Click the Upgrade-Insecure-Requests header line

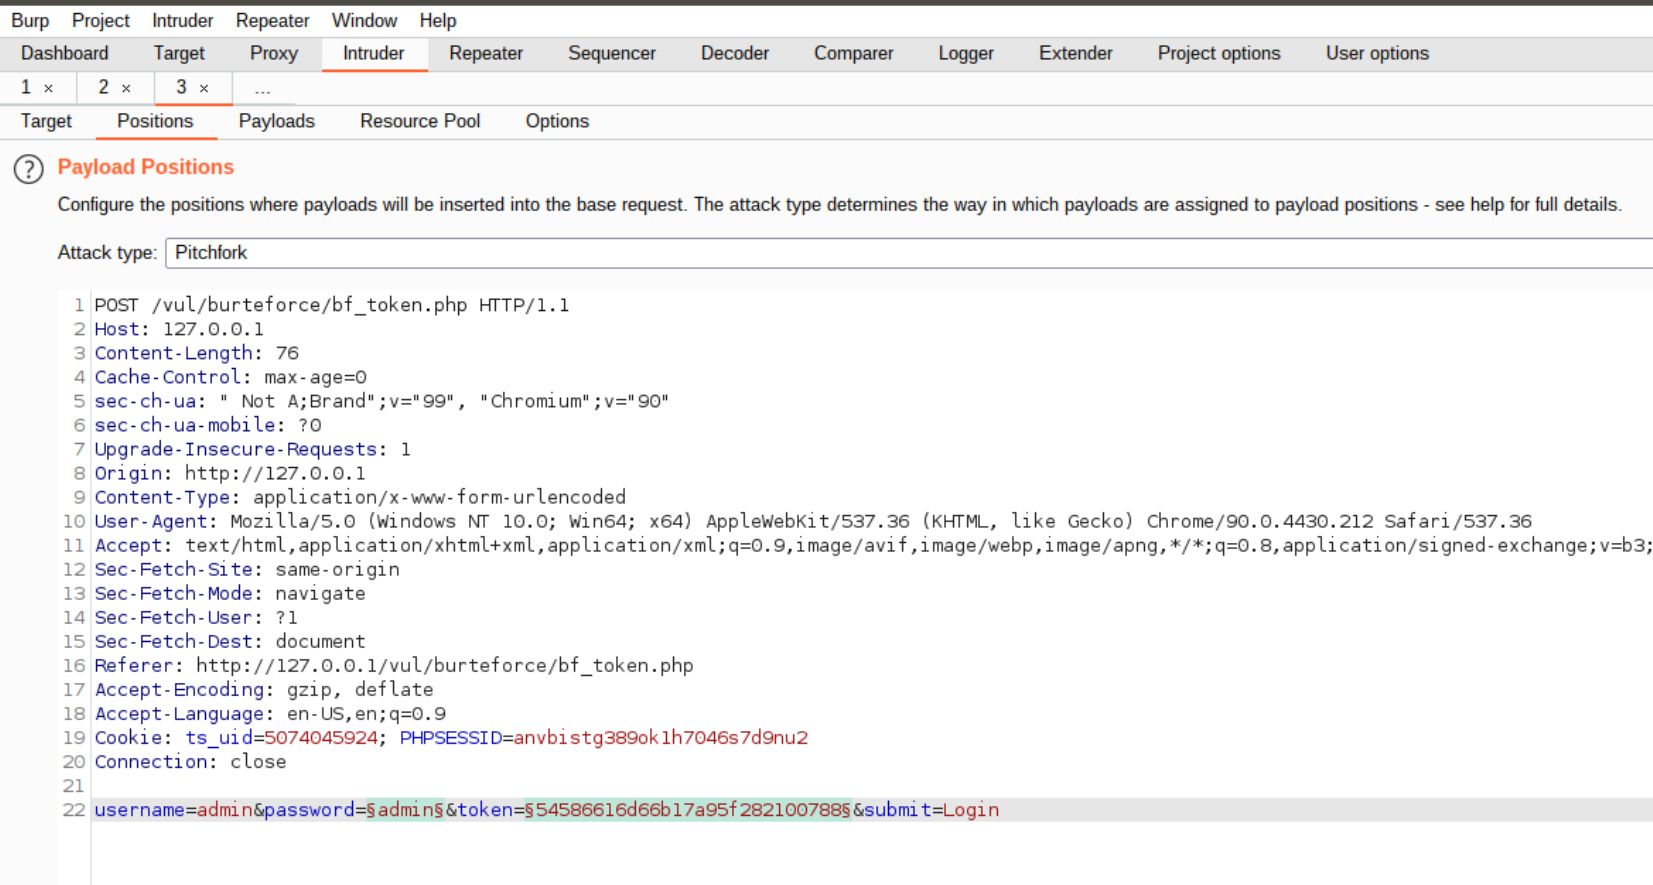click(x=253, y=449)
